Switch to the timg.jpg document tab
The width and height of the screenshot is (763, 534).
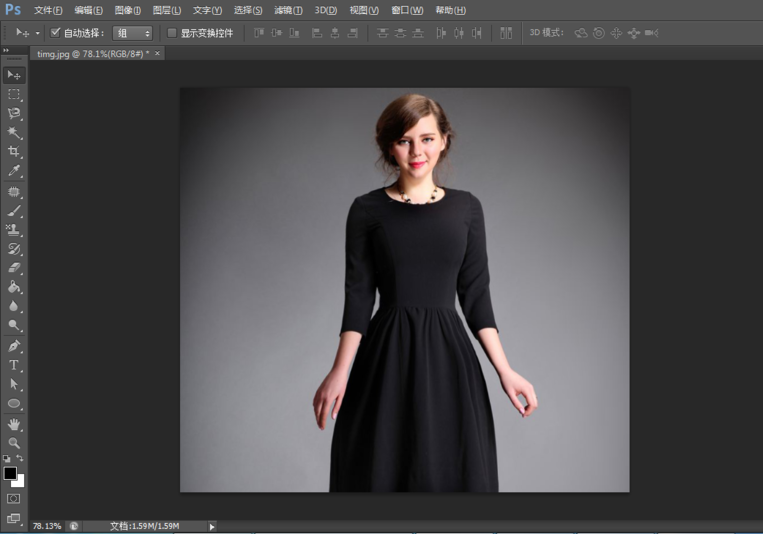pyautogui.click(x=90, y=53)
